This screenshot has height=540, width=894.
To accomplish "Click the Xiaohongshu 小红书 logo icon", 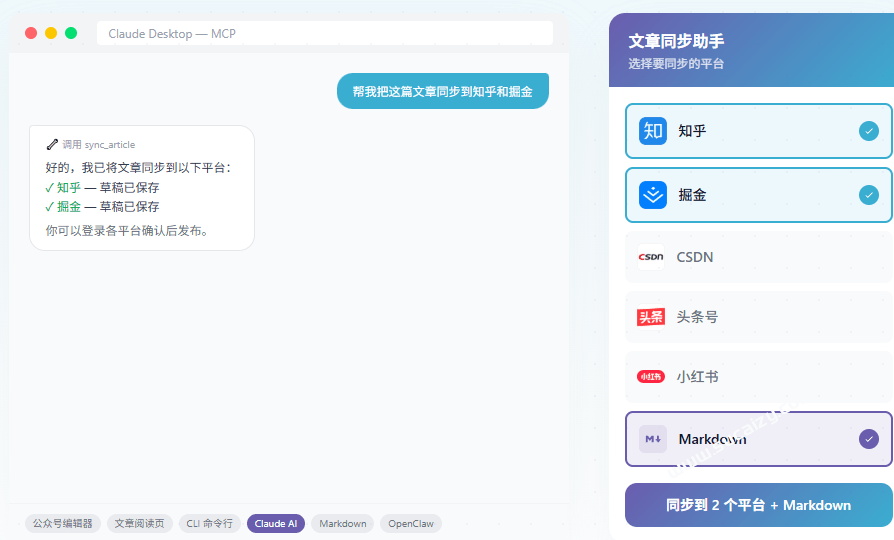I will point(651,377).
